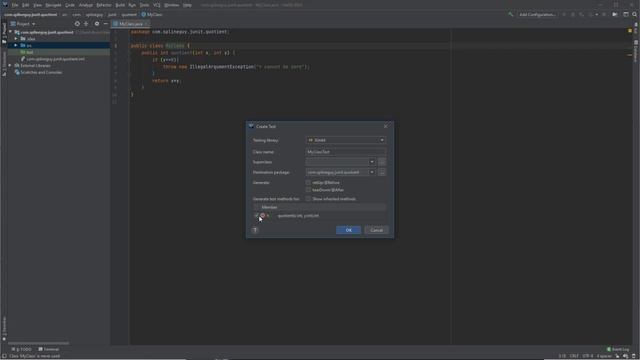The image size is (640, 360).
Task: Click CRLF line separator in status bar
Action: point(574,356)
